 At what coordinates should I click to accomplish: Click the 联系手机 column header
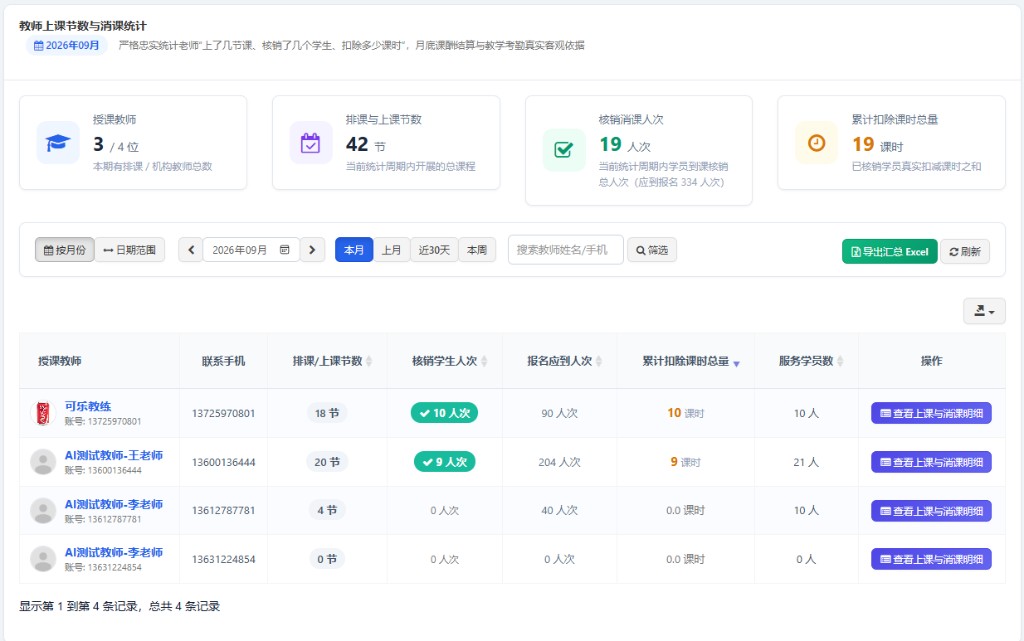click(223, 361)
